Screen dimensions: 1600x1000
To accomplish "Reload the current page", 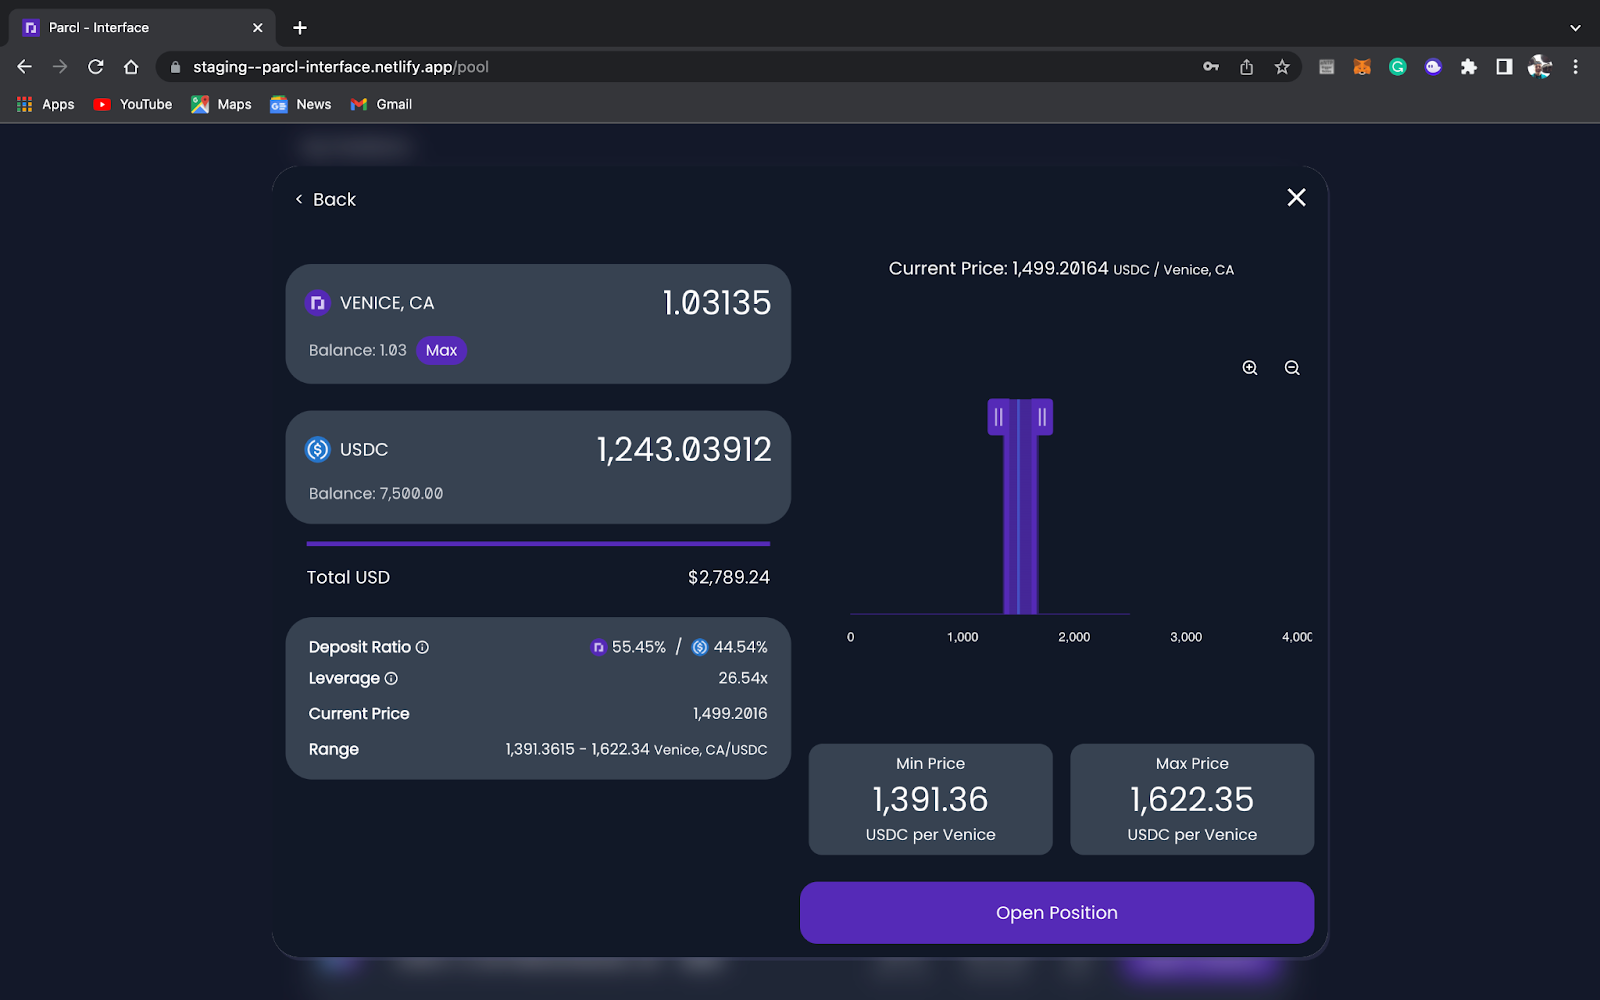I will [96, 67].
